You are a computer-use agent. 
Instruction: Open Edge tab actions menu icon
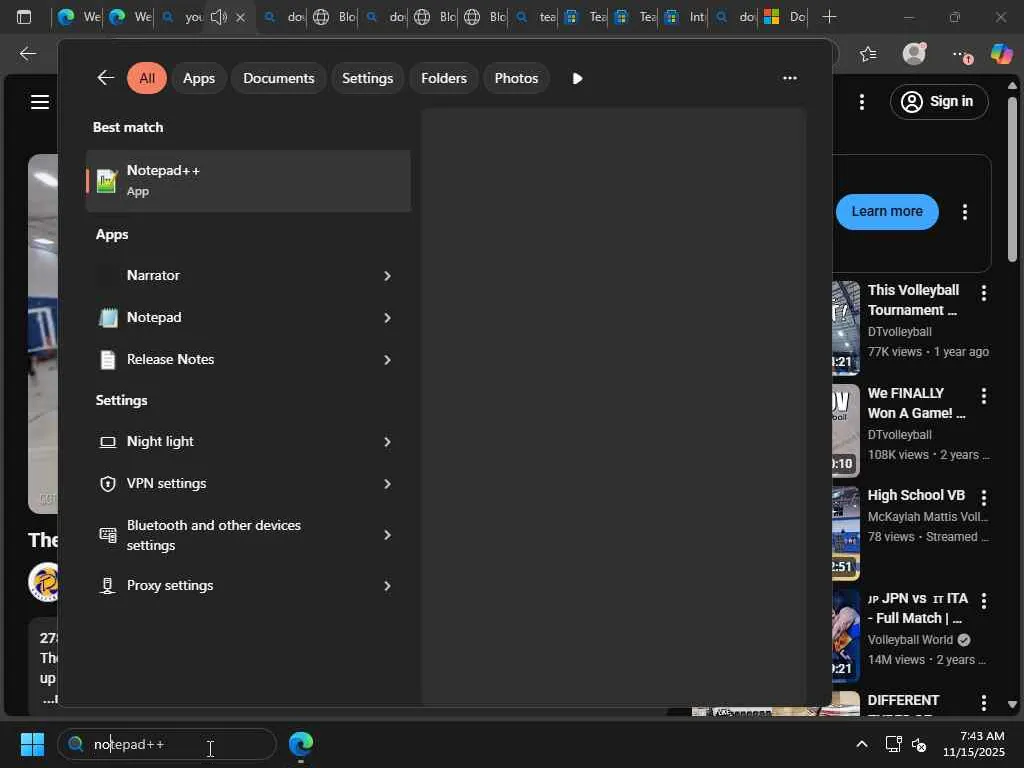(24, 17)
